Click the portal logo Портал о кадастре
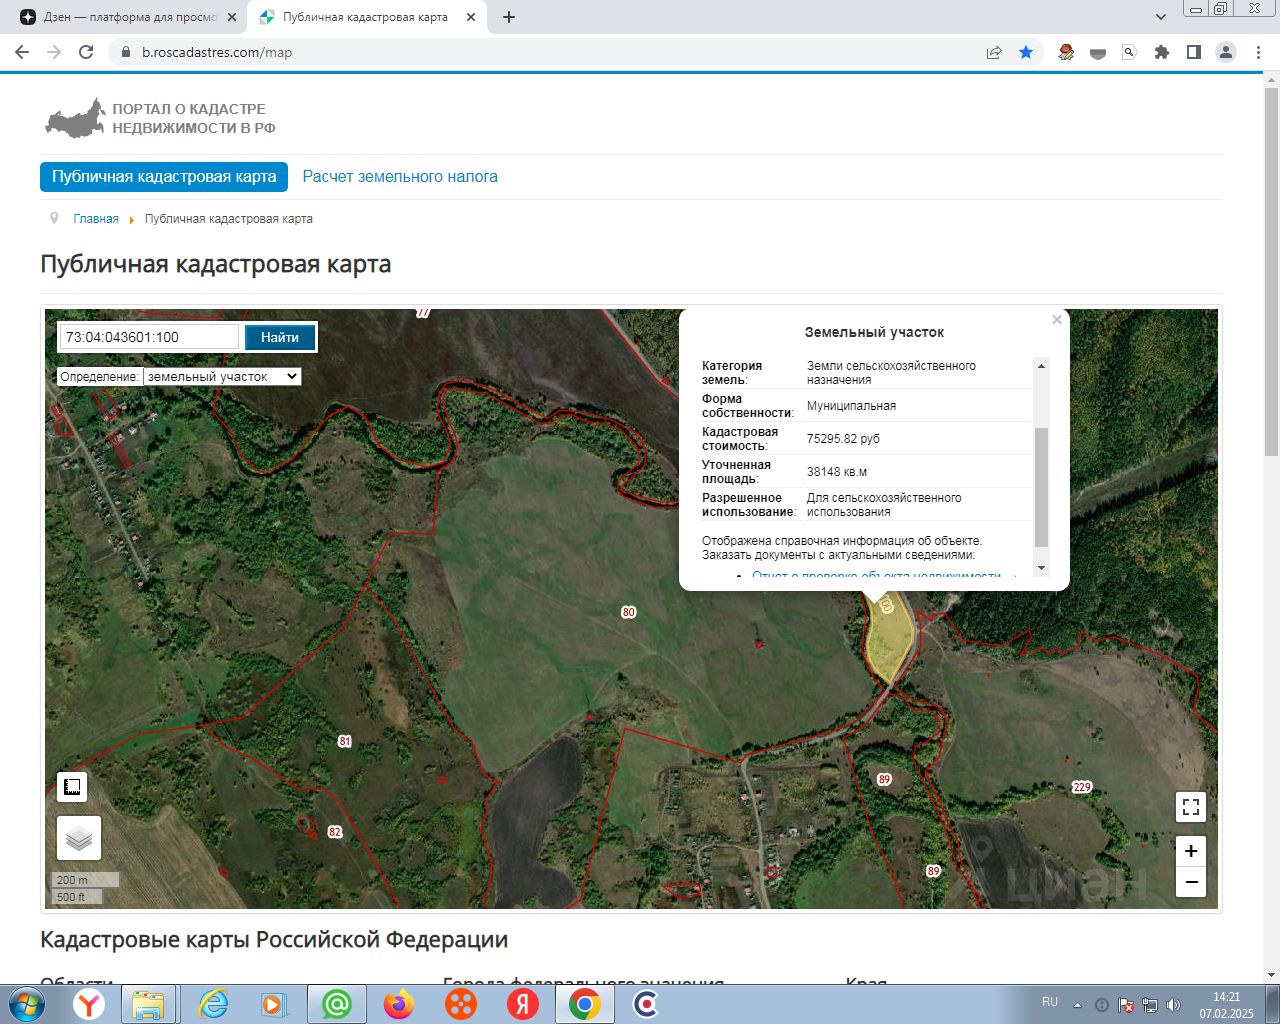 pos(161,118)
